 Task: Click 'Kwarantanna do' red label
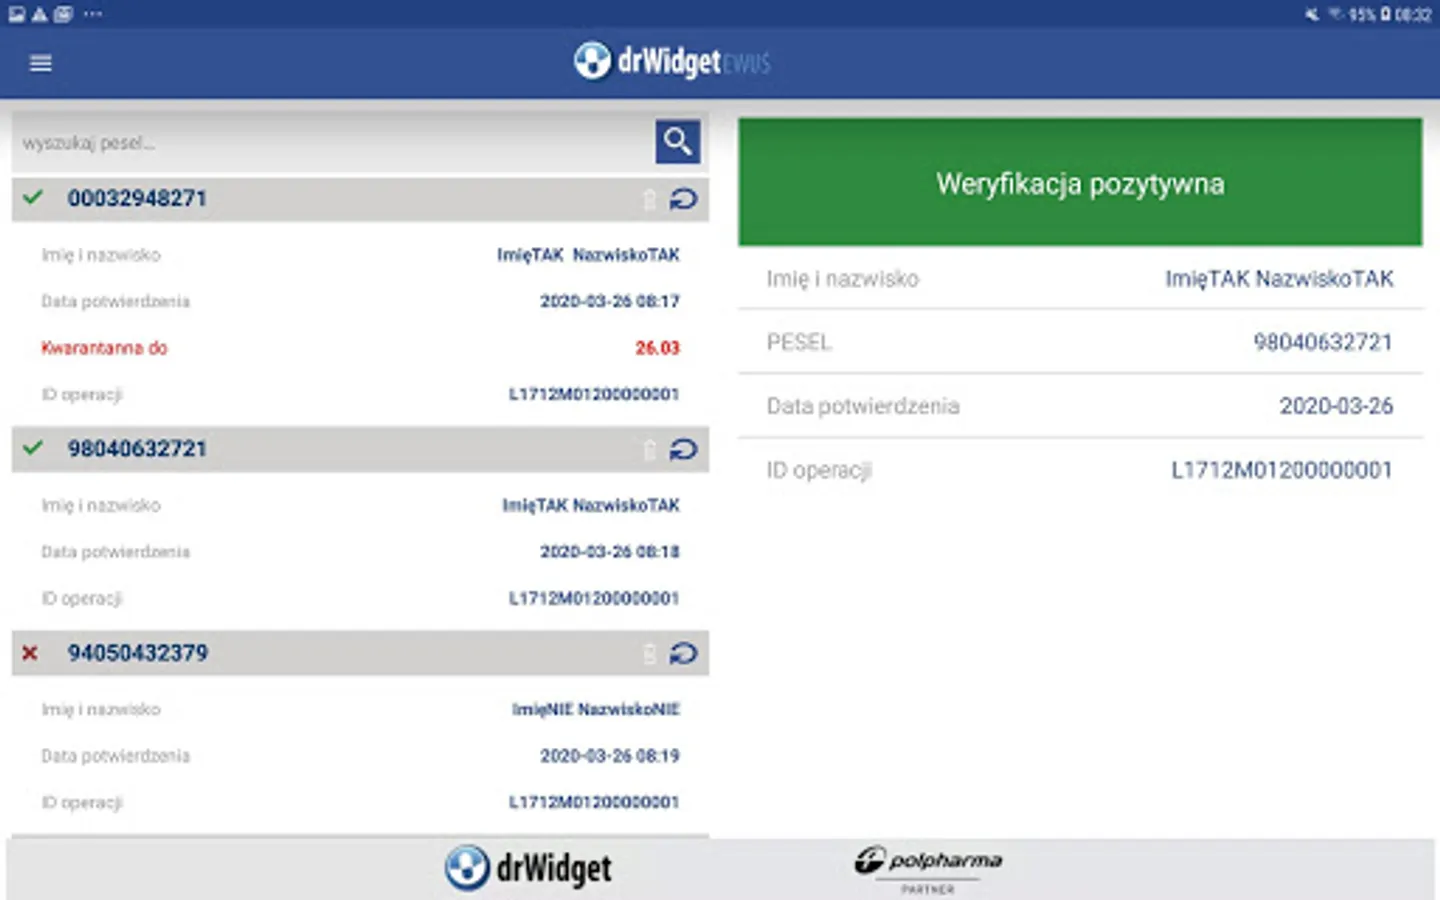[104, 348]
